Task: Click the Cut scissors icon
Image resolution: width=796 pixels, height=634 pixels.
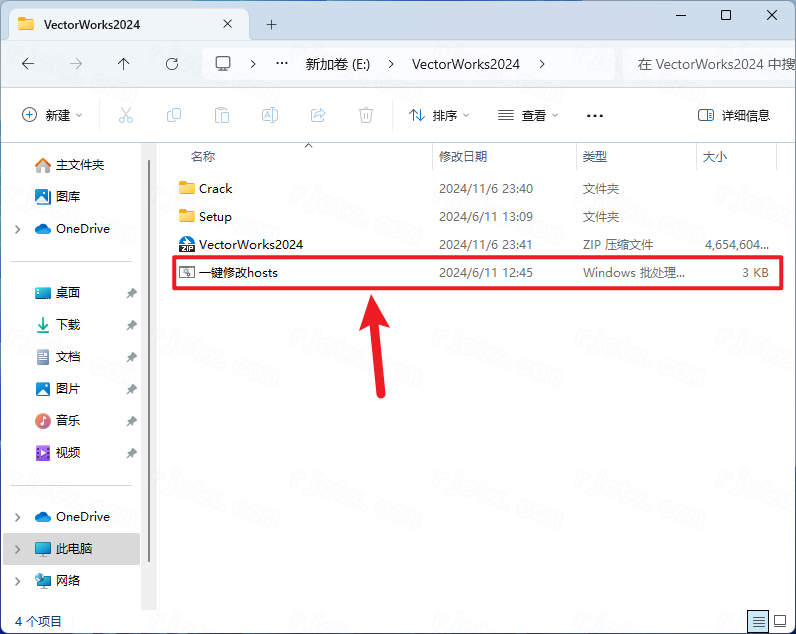Action: [126, 115]
